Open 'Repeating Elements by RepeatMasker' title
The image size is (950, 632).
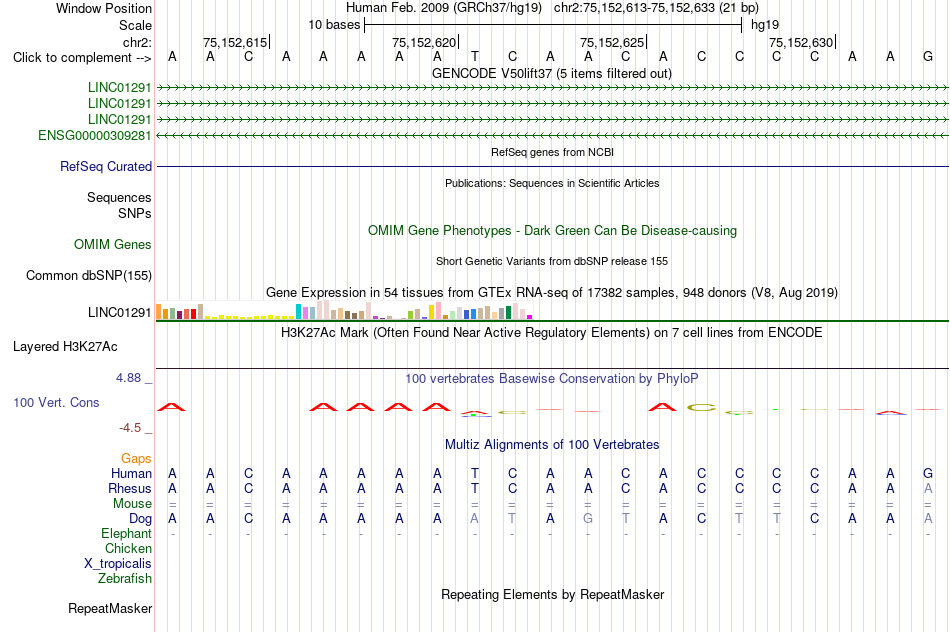[x=553, y=594]
